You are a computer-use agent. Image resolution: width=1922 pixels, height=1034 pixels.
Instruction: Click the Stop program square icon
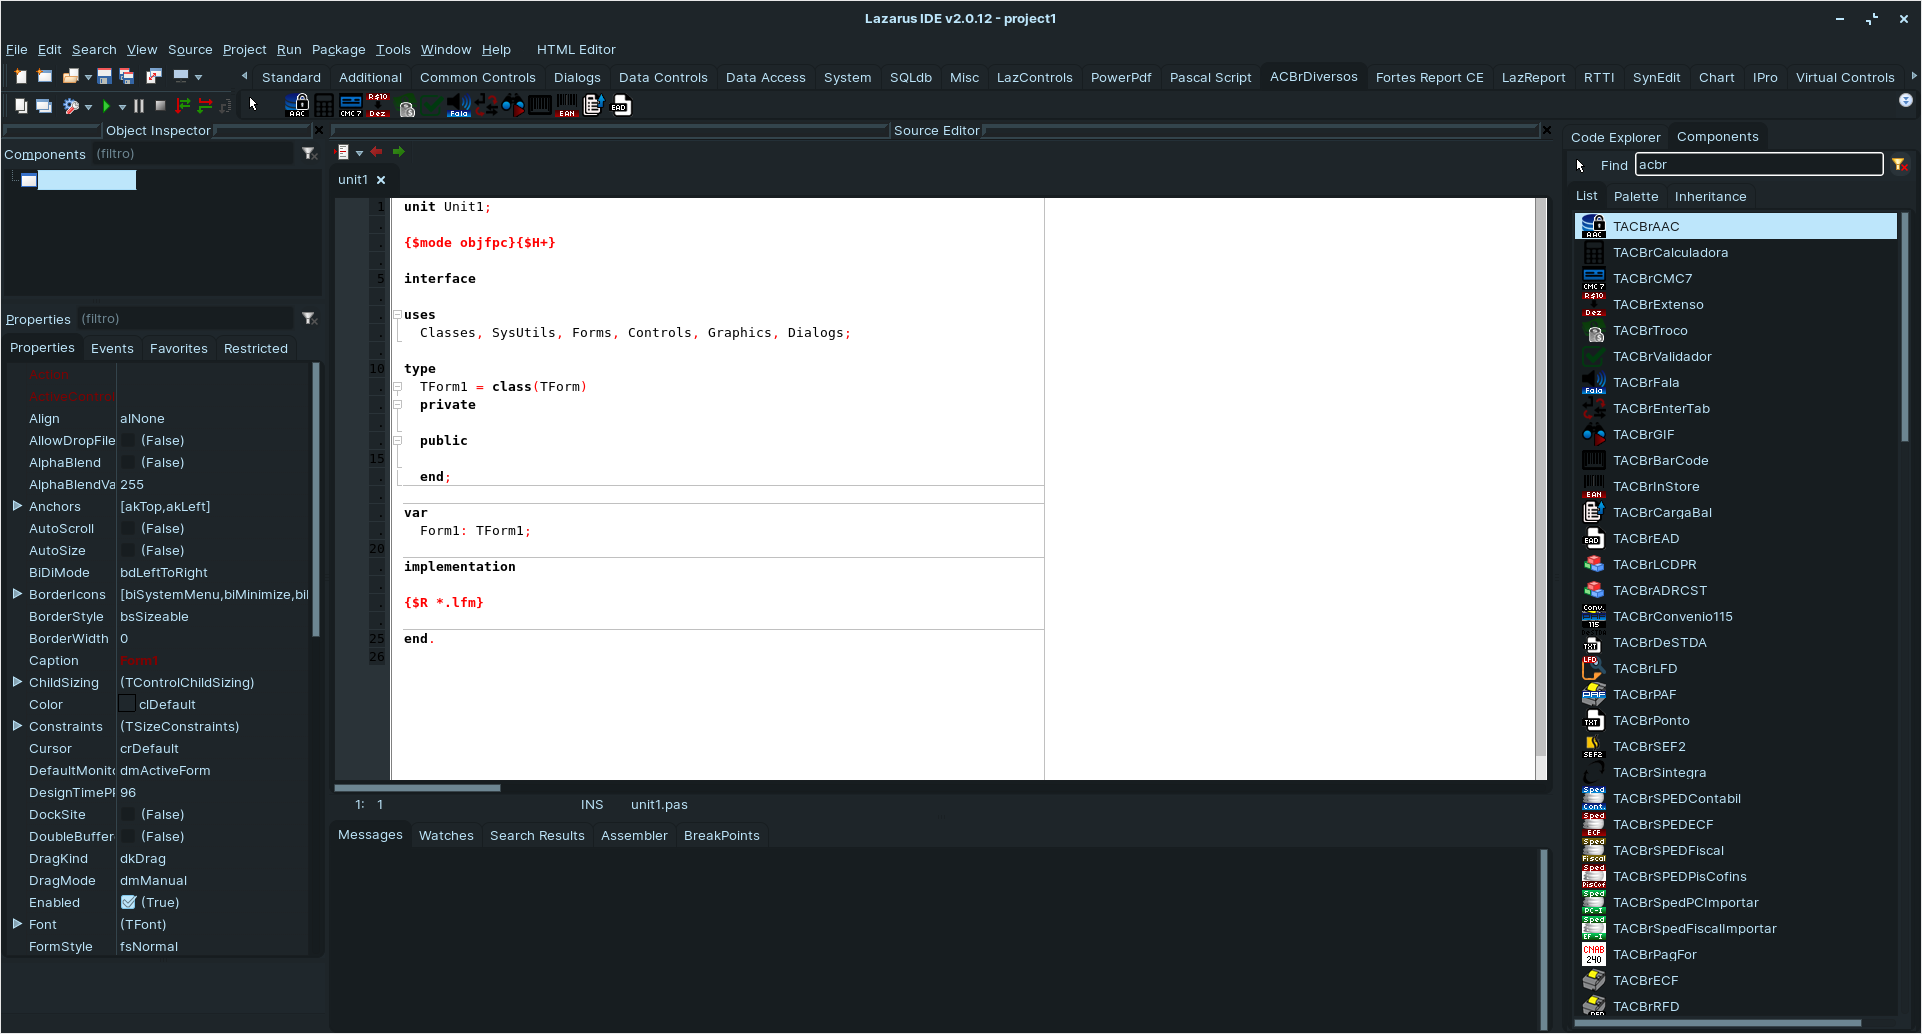(160, 105)
